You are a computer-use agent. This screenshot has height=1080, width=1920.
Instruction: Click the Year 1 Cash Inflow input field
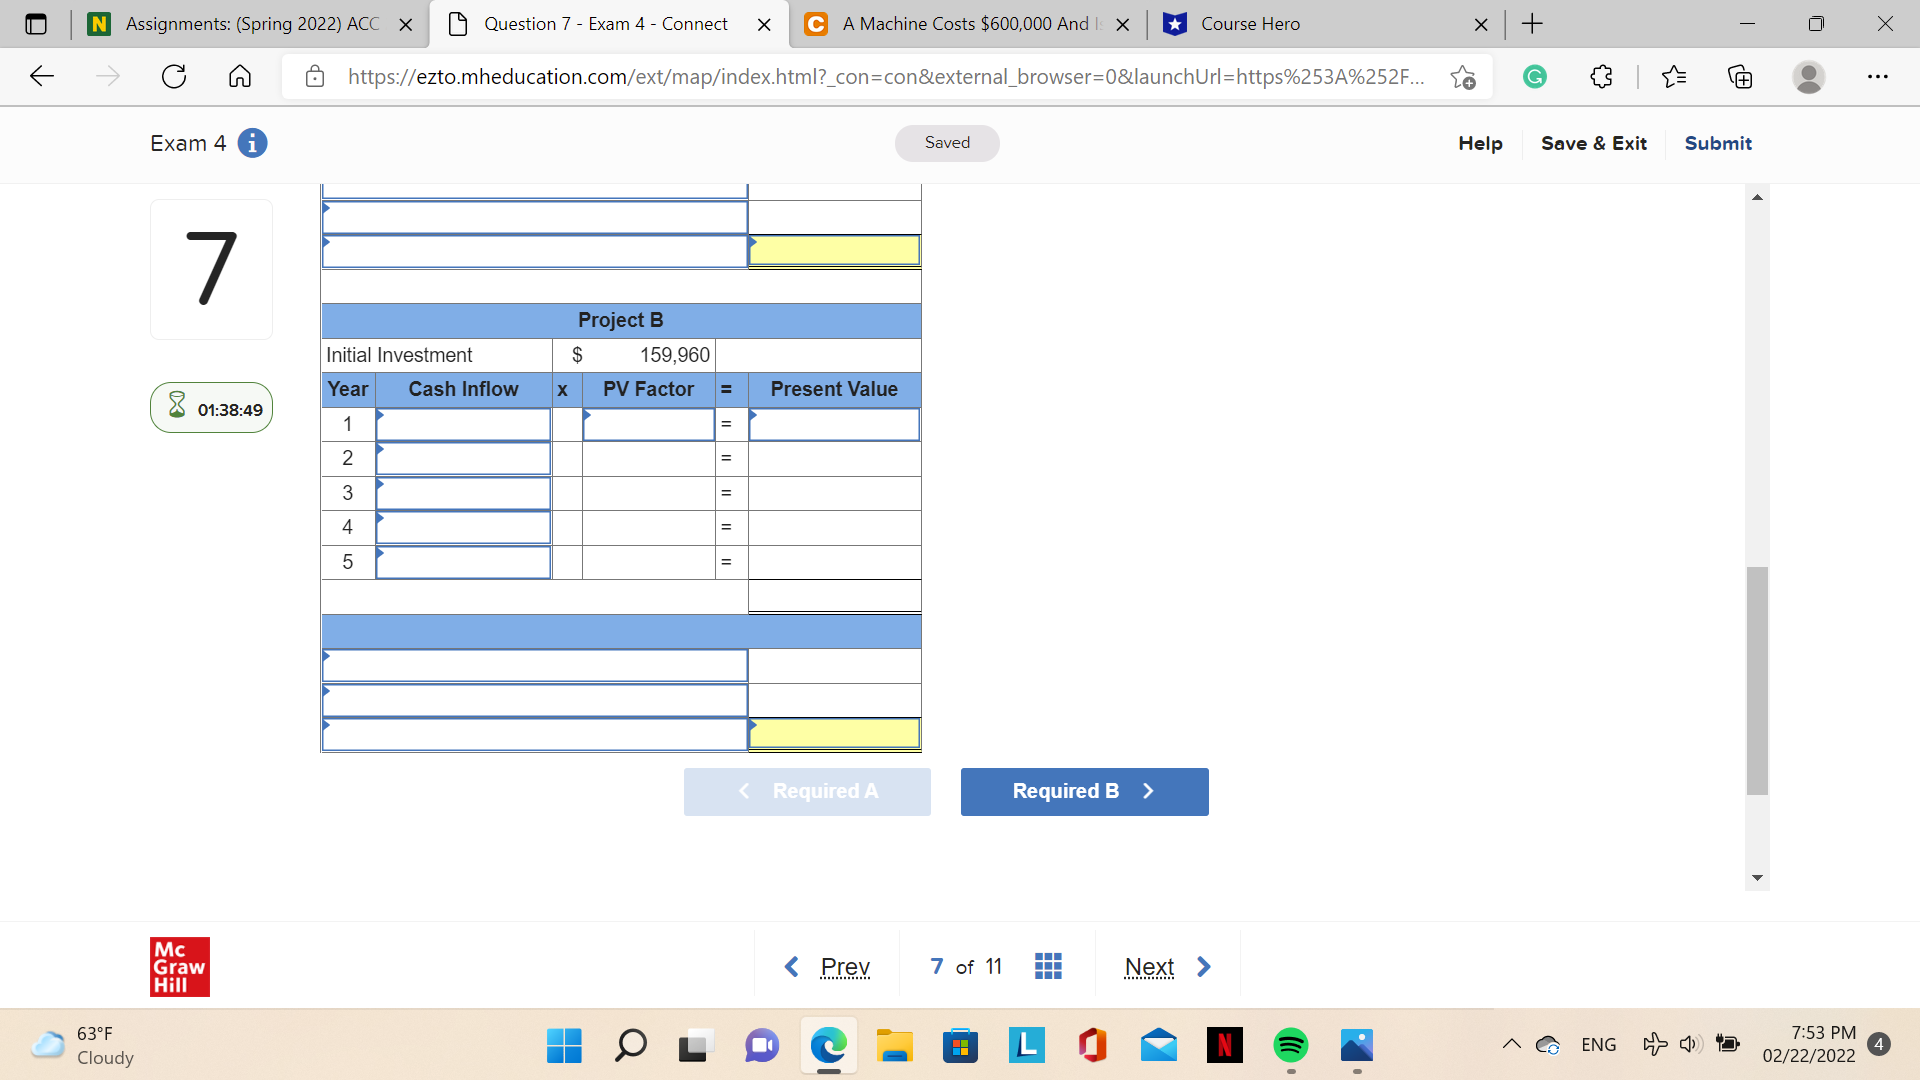pyautogui.click(x=463, y=424)
